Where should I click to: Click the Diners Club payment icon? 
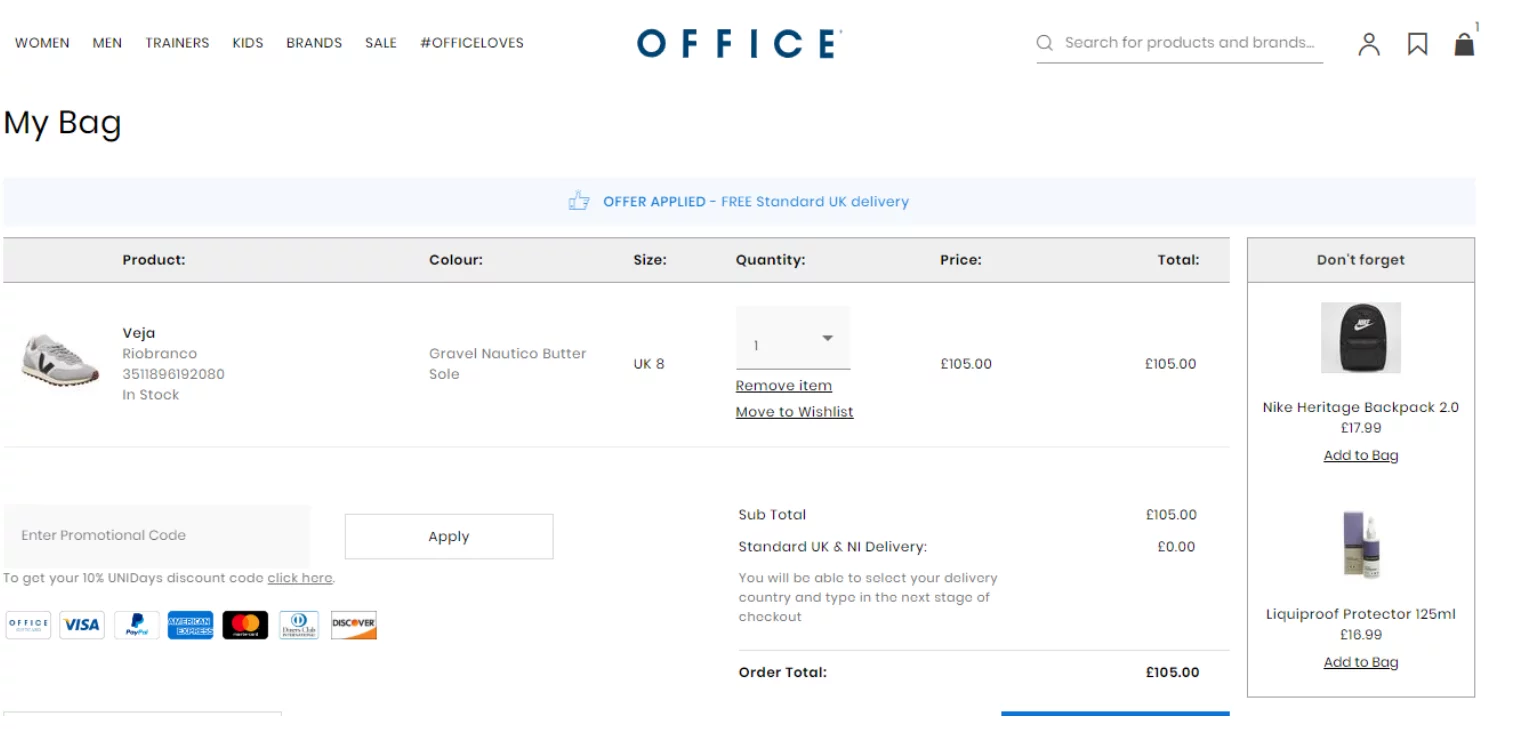[x=299, y=625]
